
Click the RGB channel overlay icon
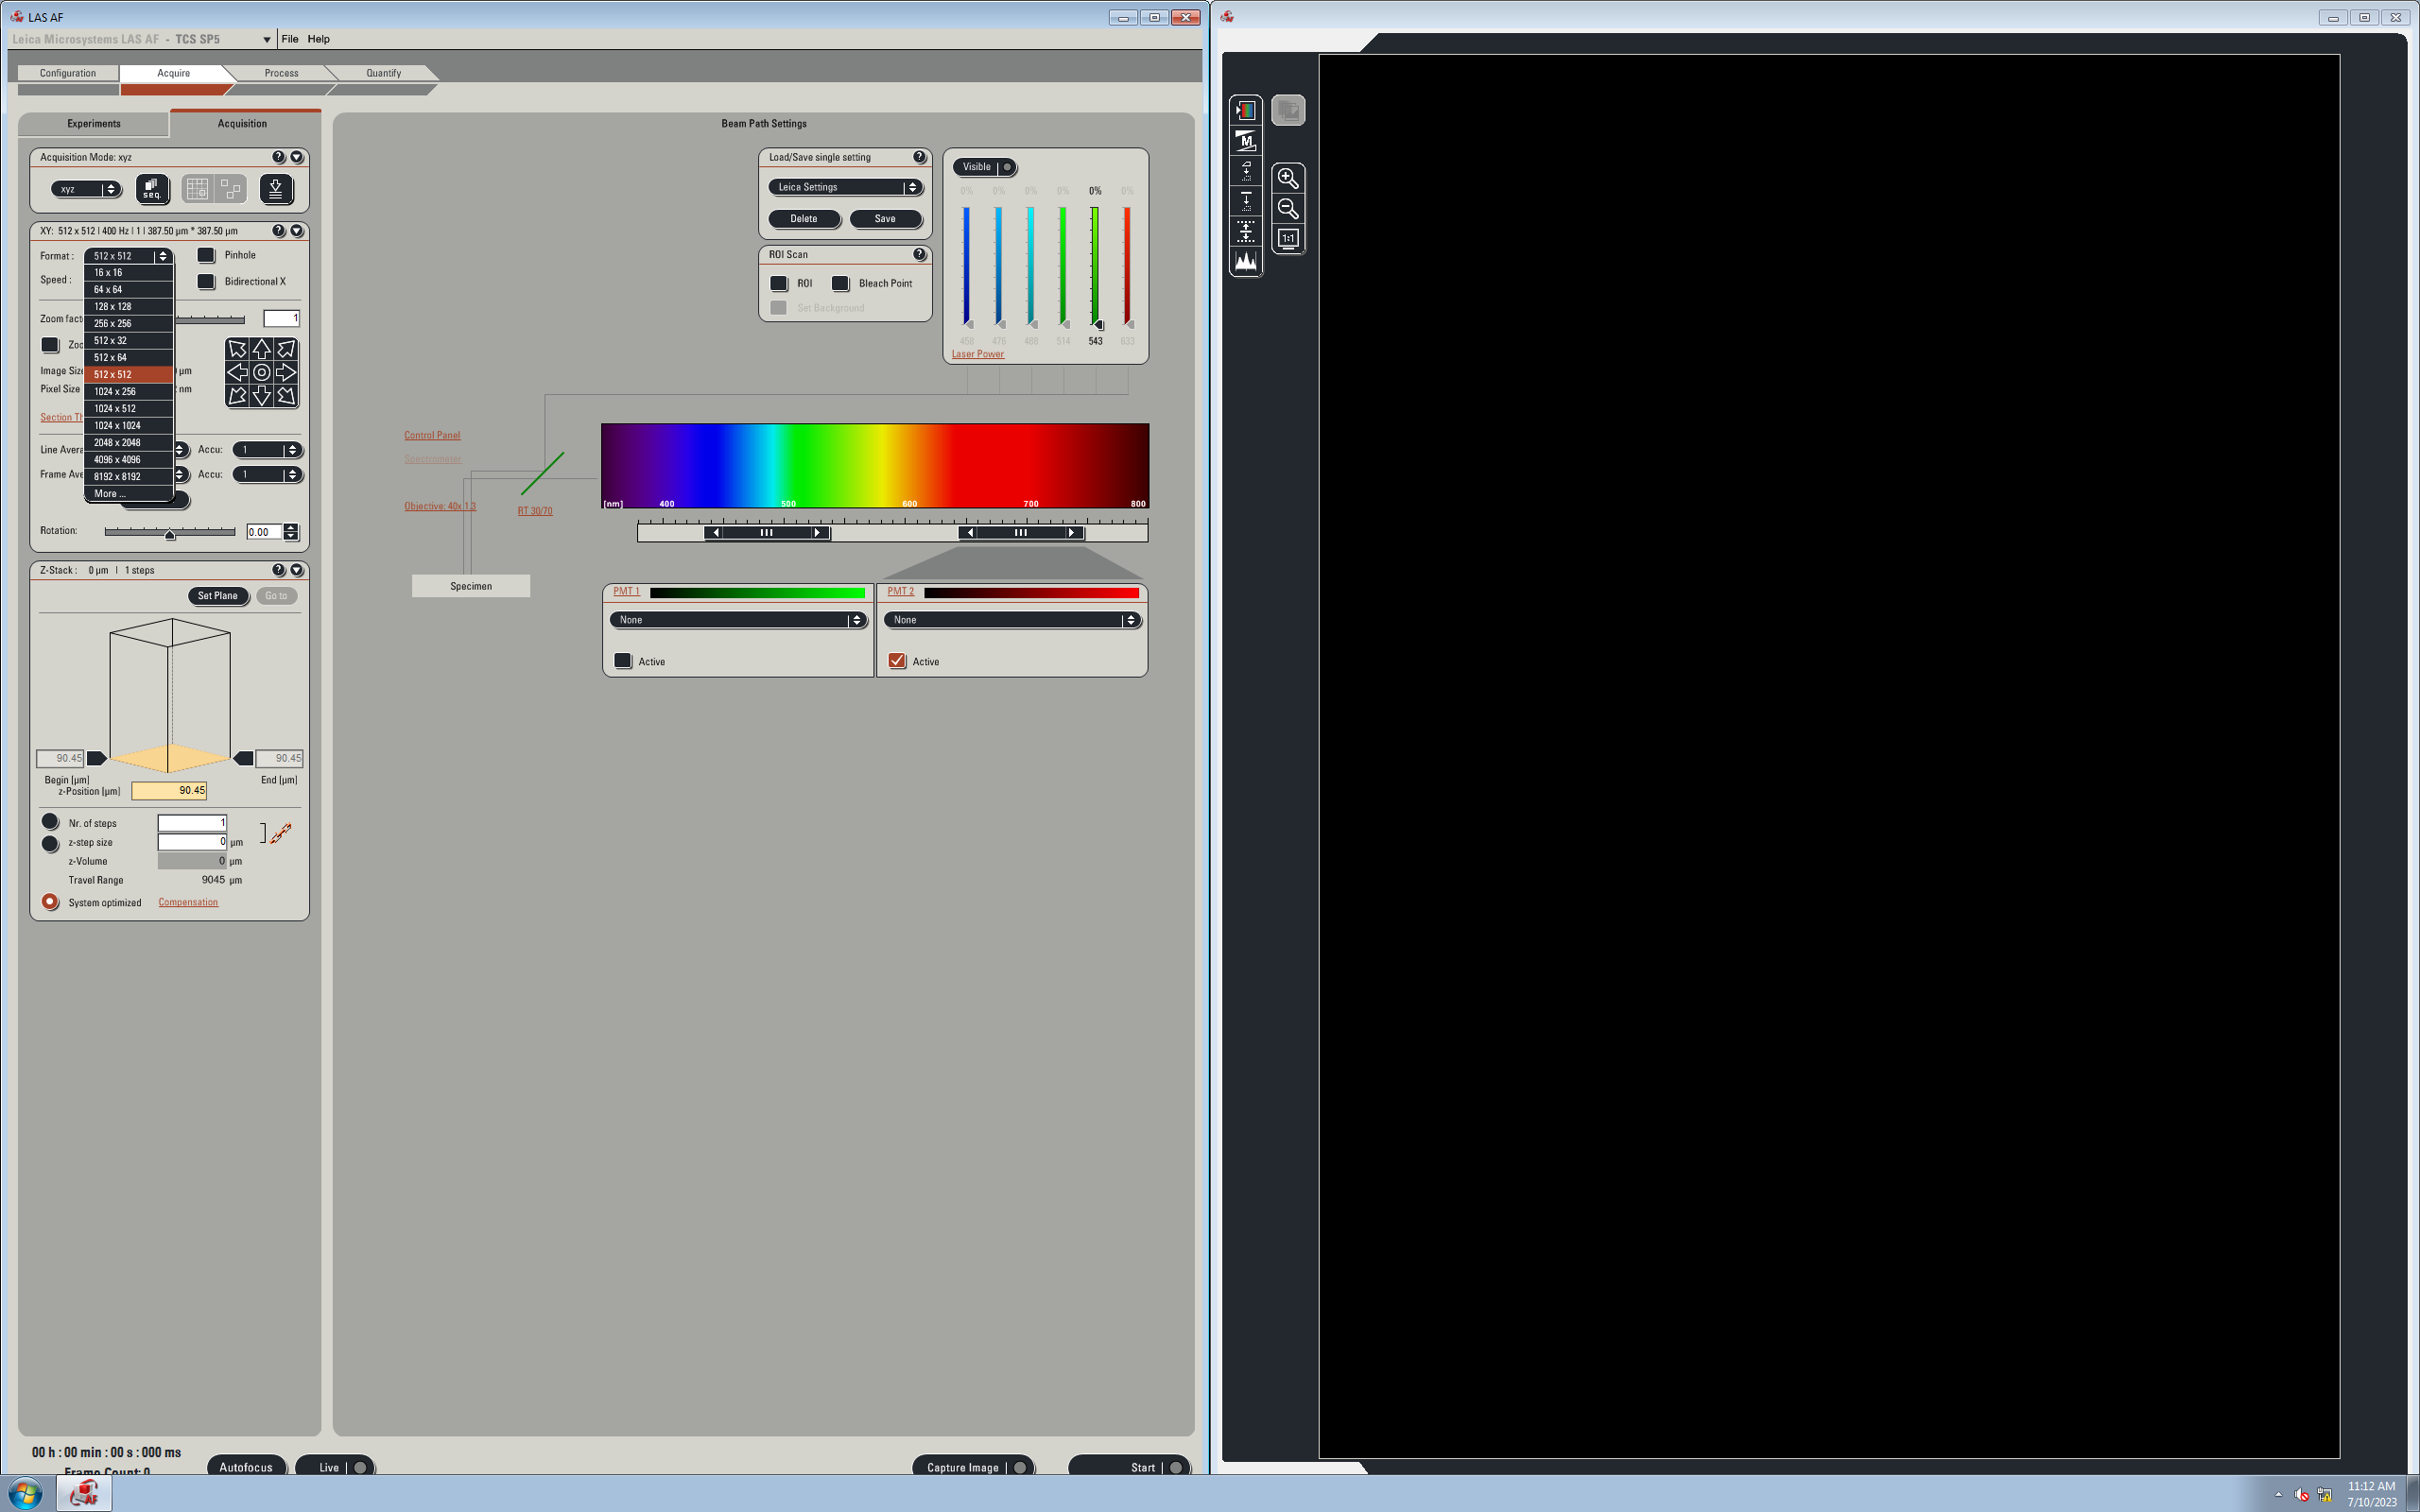click(x=1246, y=110)
